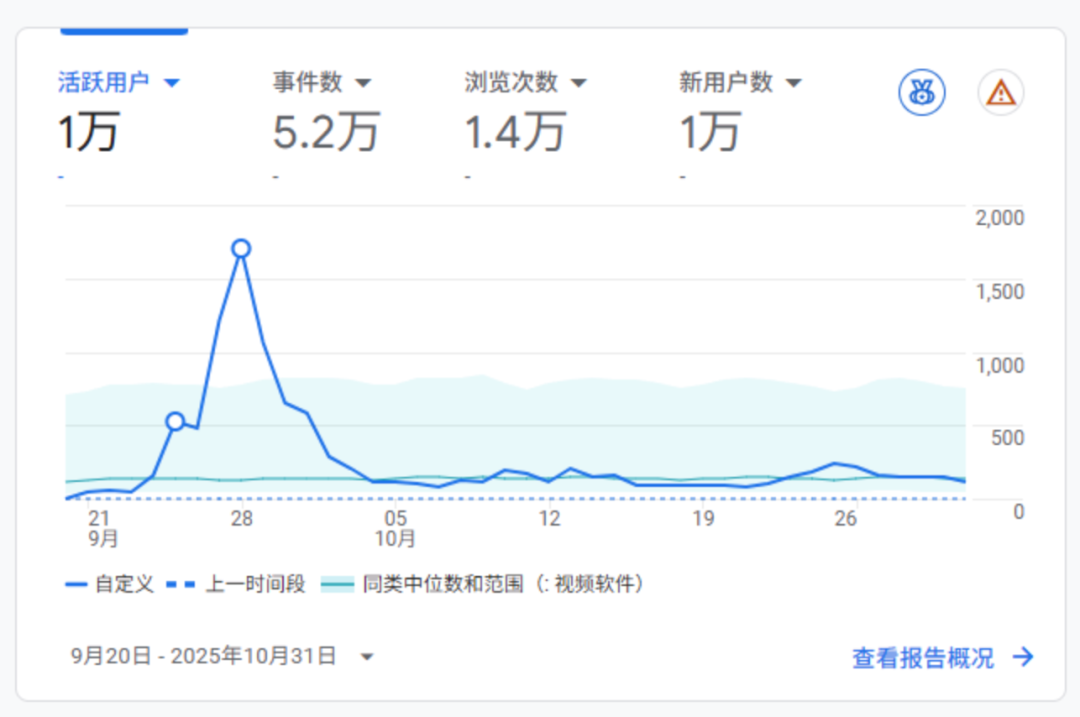
Task: Click the blue benchmark medal icon
Action: coord(922,92)
